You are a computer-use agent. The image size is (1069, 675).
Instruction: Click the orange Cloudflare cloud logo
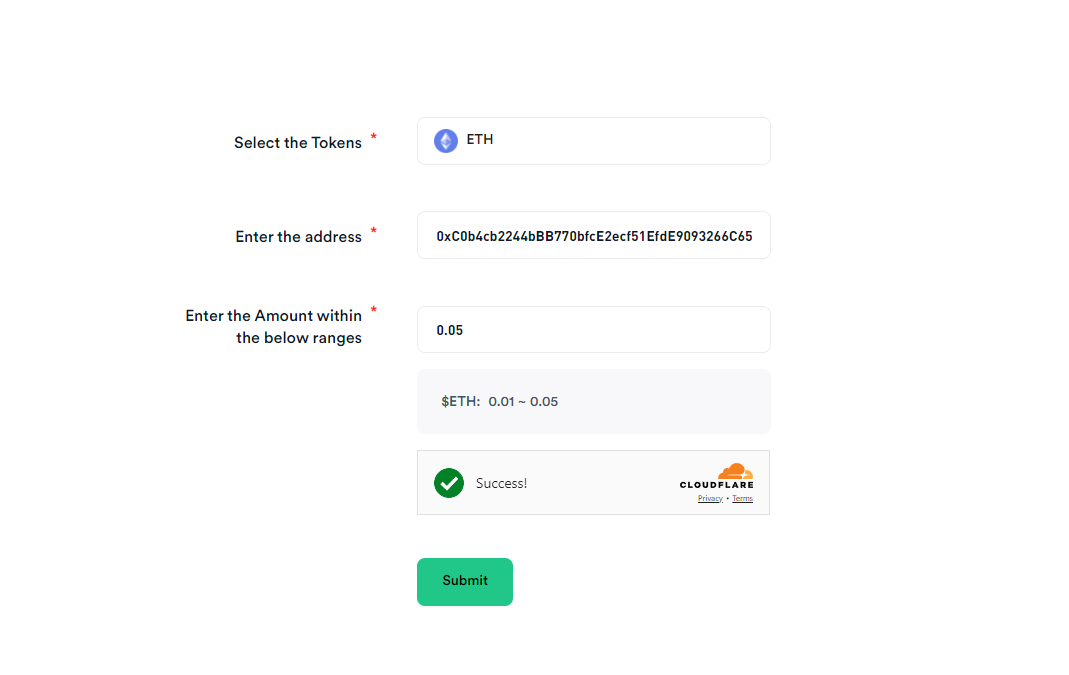click(735, 471)
